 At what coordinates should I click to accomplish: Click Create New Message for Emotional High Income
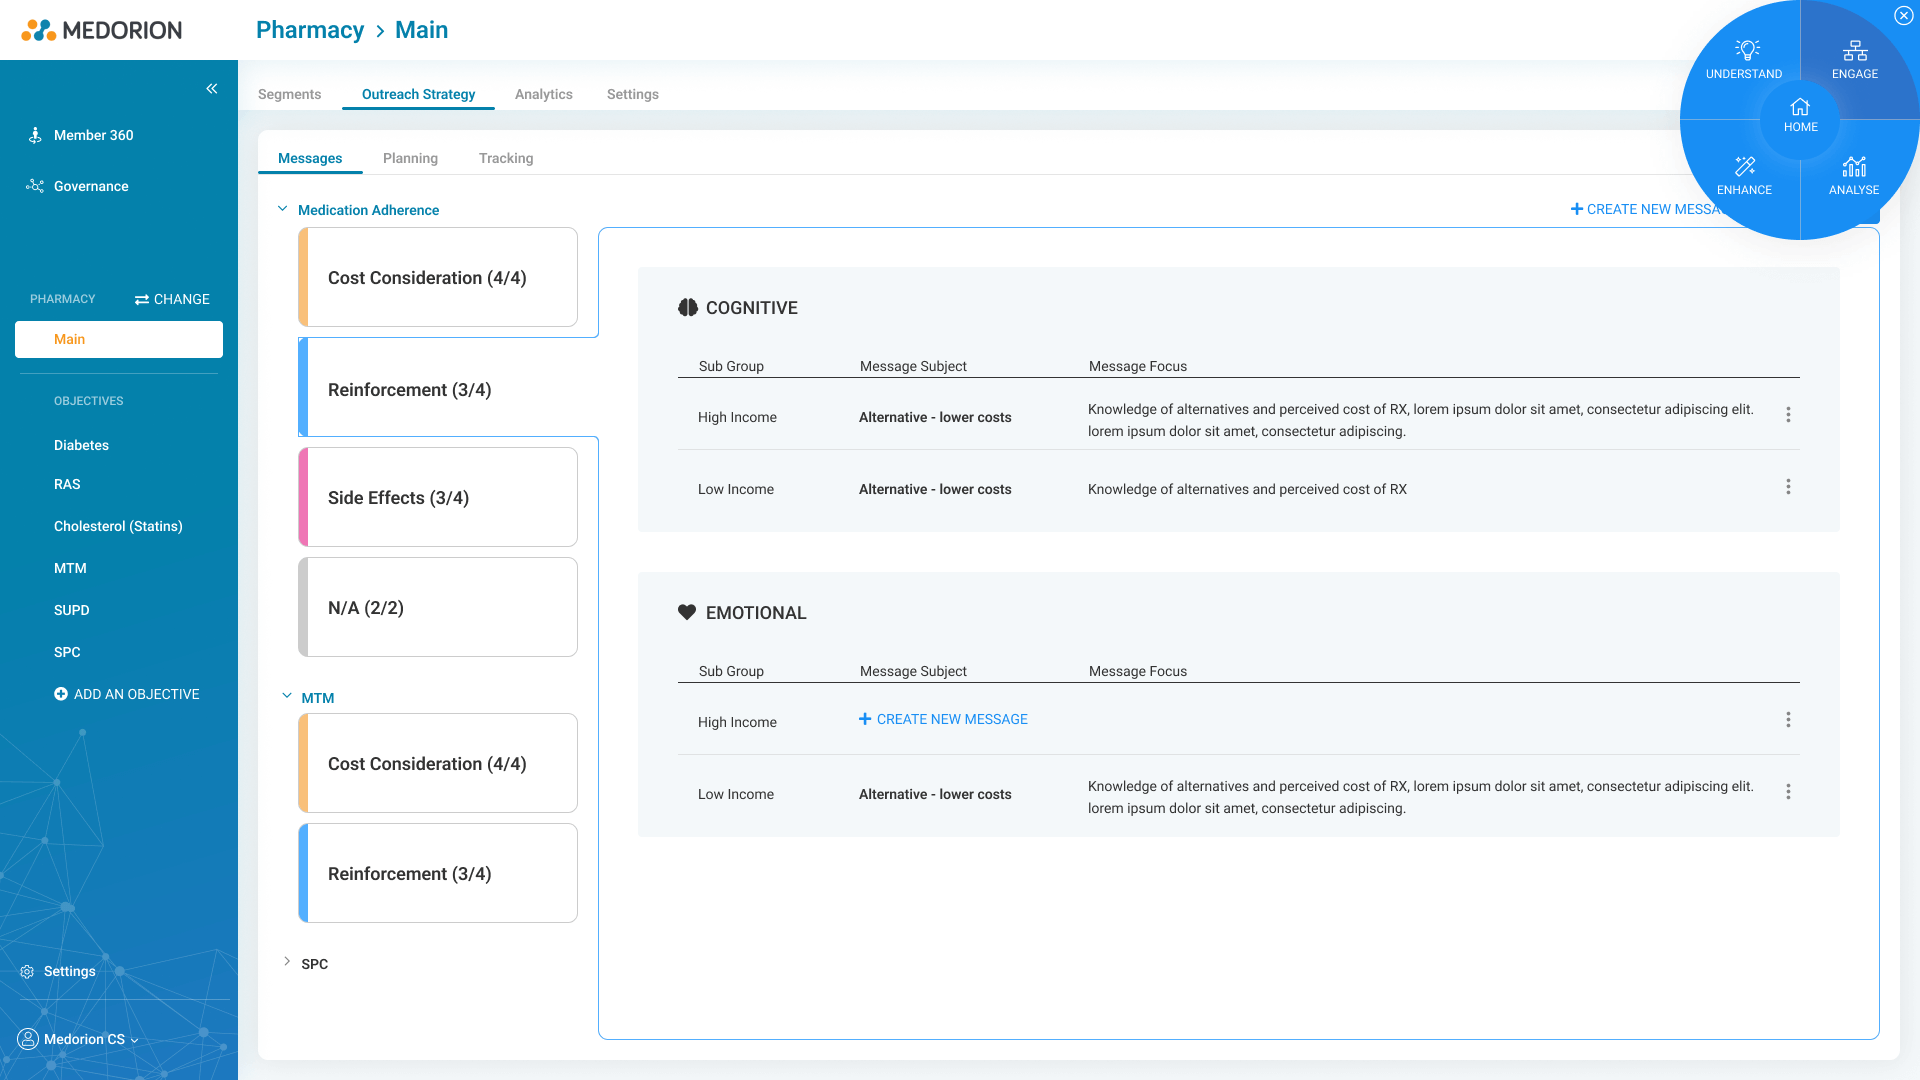[943, 719]
